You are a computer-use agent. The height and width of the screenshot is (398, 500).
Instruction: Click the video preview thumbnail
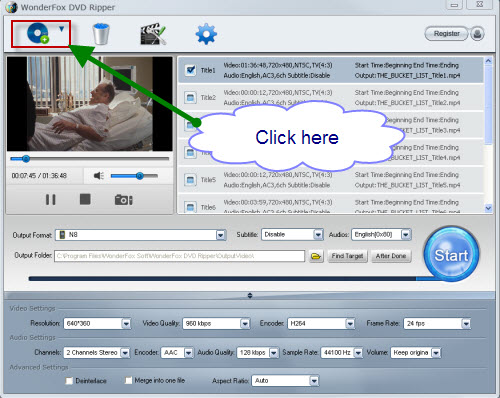tap(90, 104)
